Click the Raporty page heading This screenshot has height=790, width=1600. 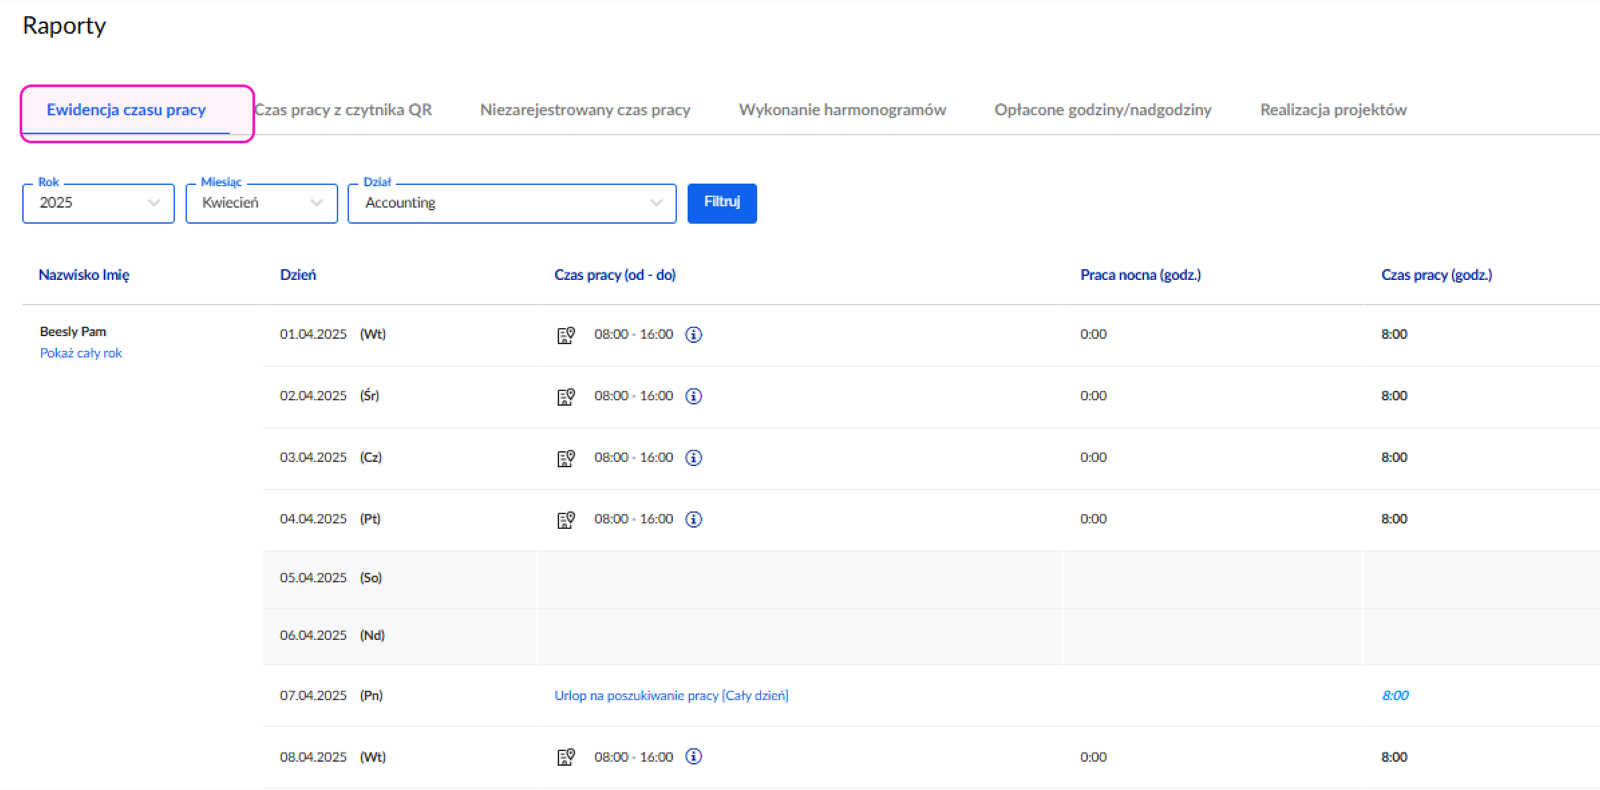(64, 26)
